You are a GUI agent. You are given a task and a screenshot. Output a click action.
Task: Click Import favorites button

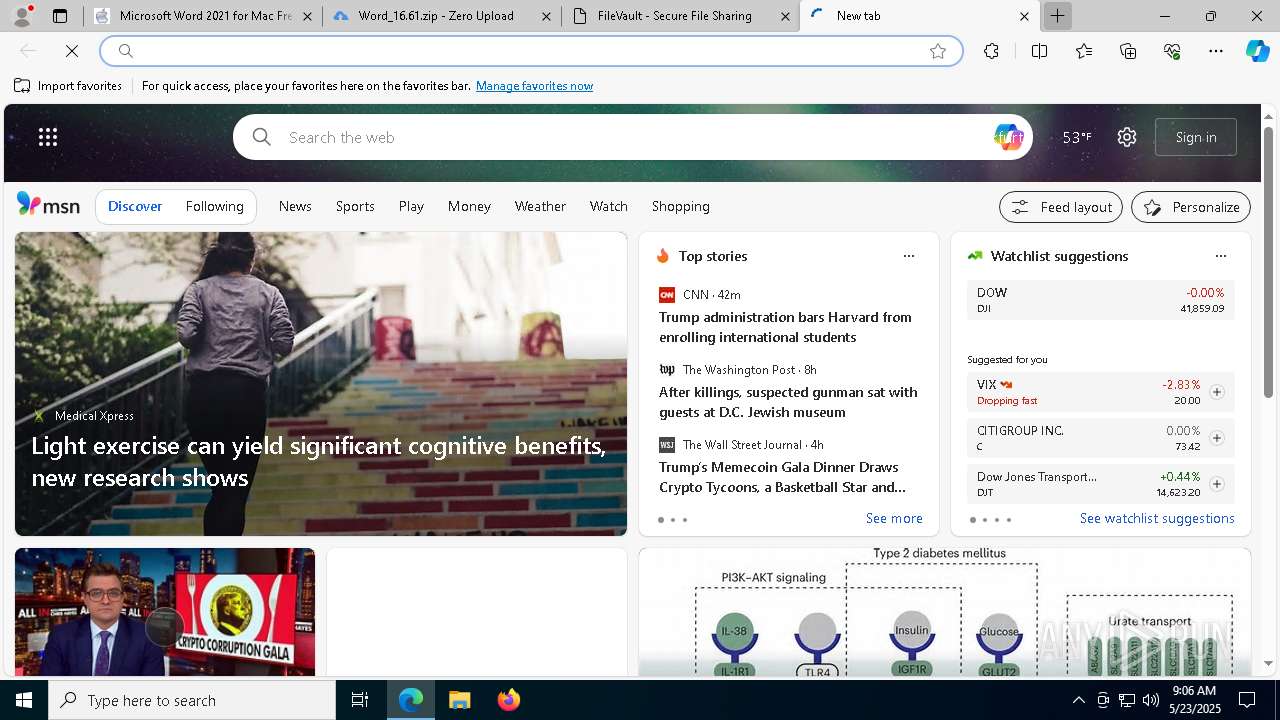coord(68,86)
